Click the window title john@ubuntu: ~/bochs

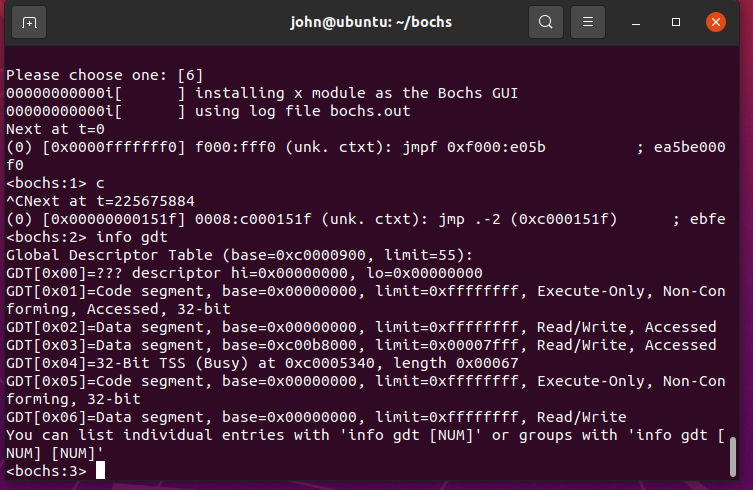point(371,22)
